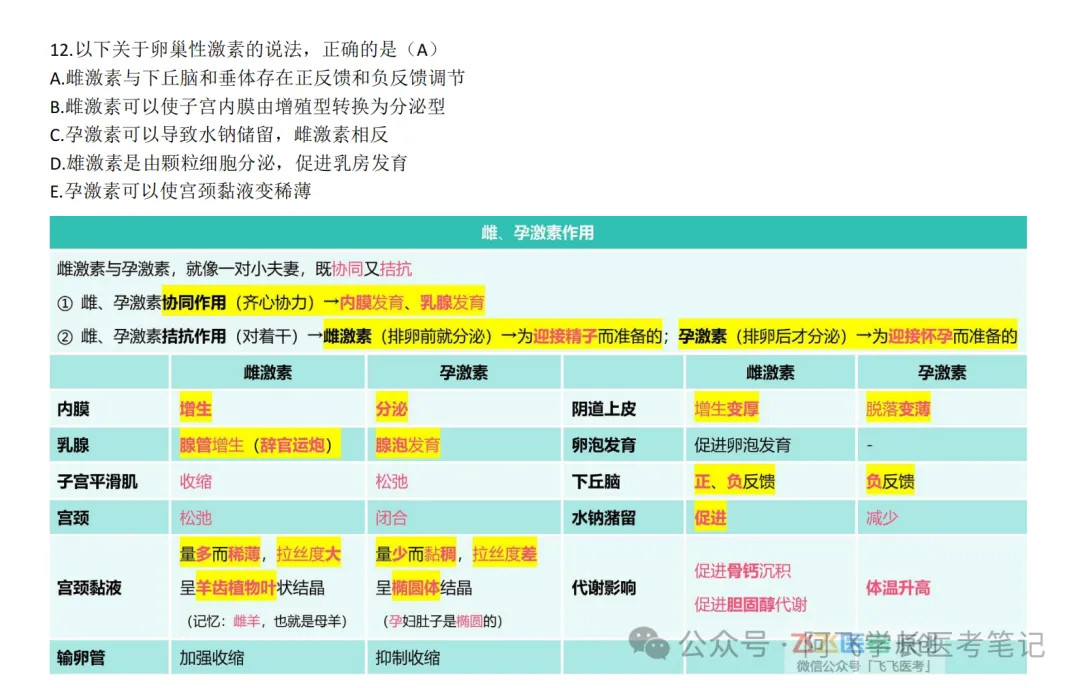
Task: Select option D 雄激素是由颗粒细胞分泌
Action: (x=229, y=163)
